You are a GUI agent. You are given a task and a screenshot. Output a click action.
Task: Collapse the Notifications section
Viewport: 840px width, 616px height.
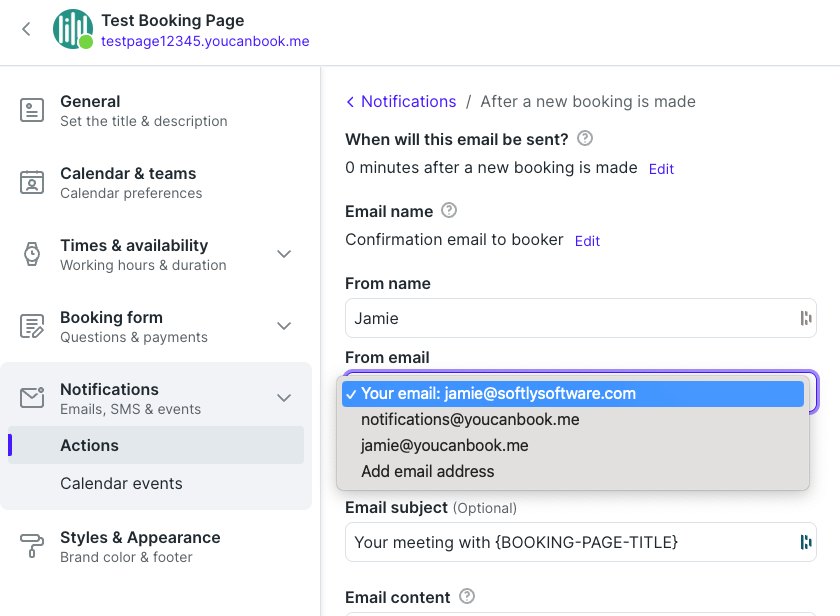(284, 397)
